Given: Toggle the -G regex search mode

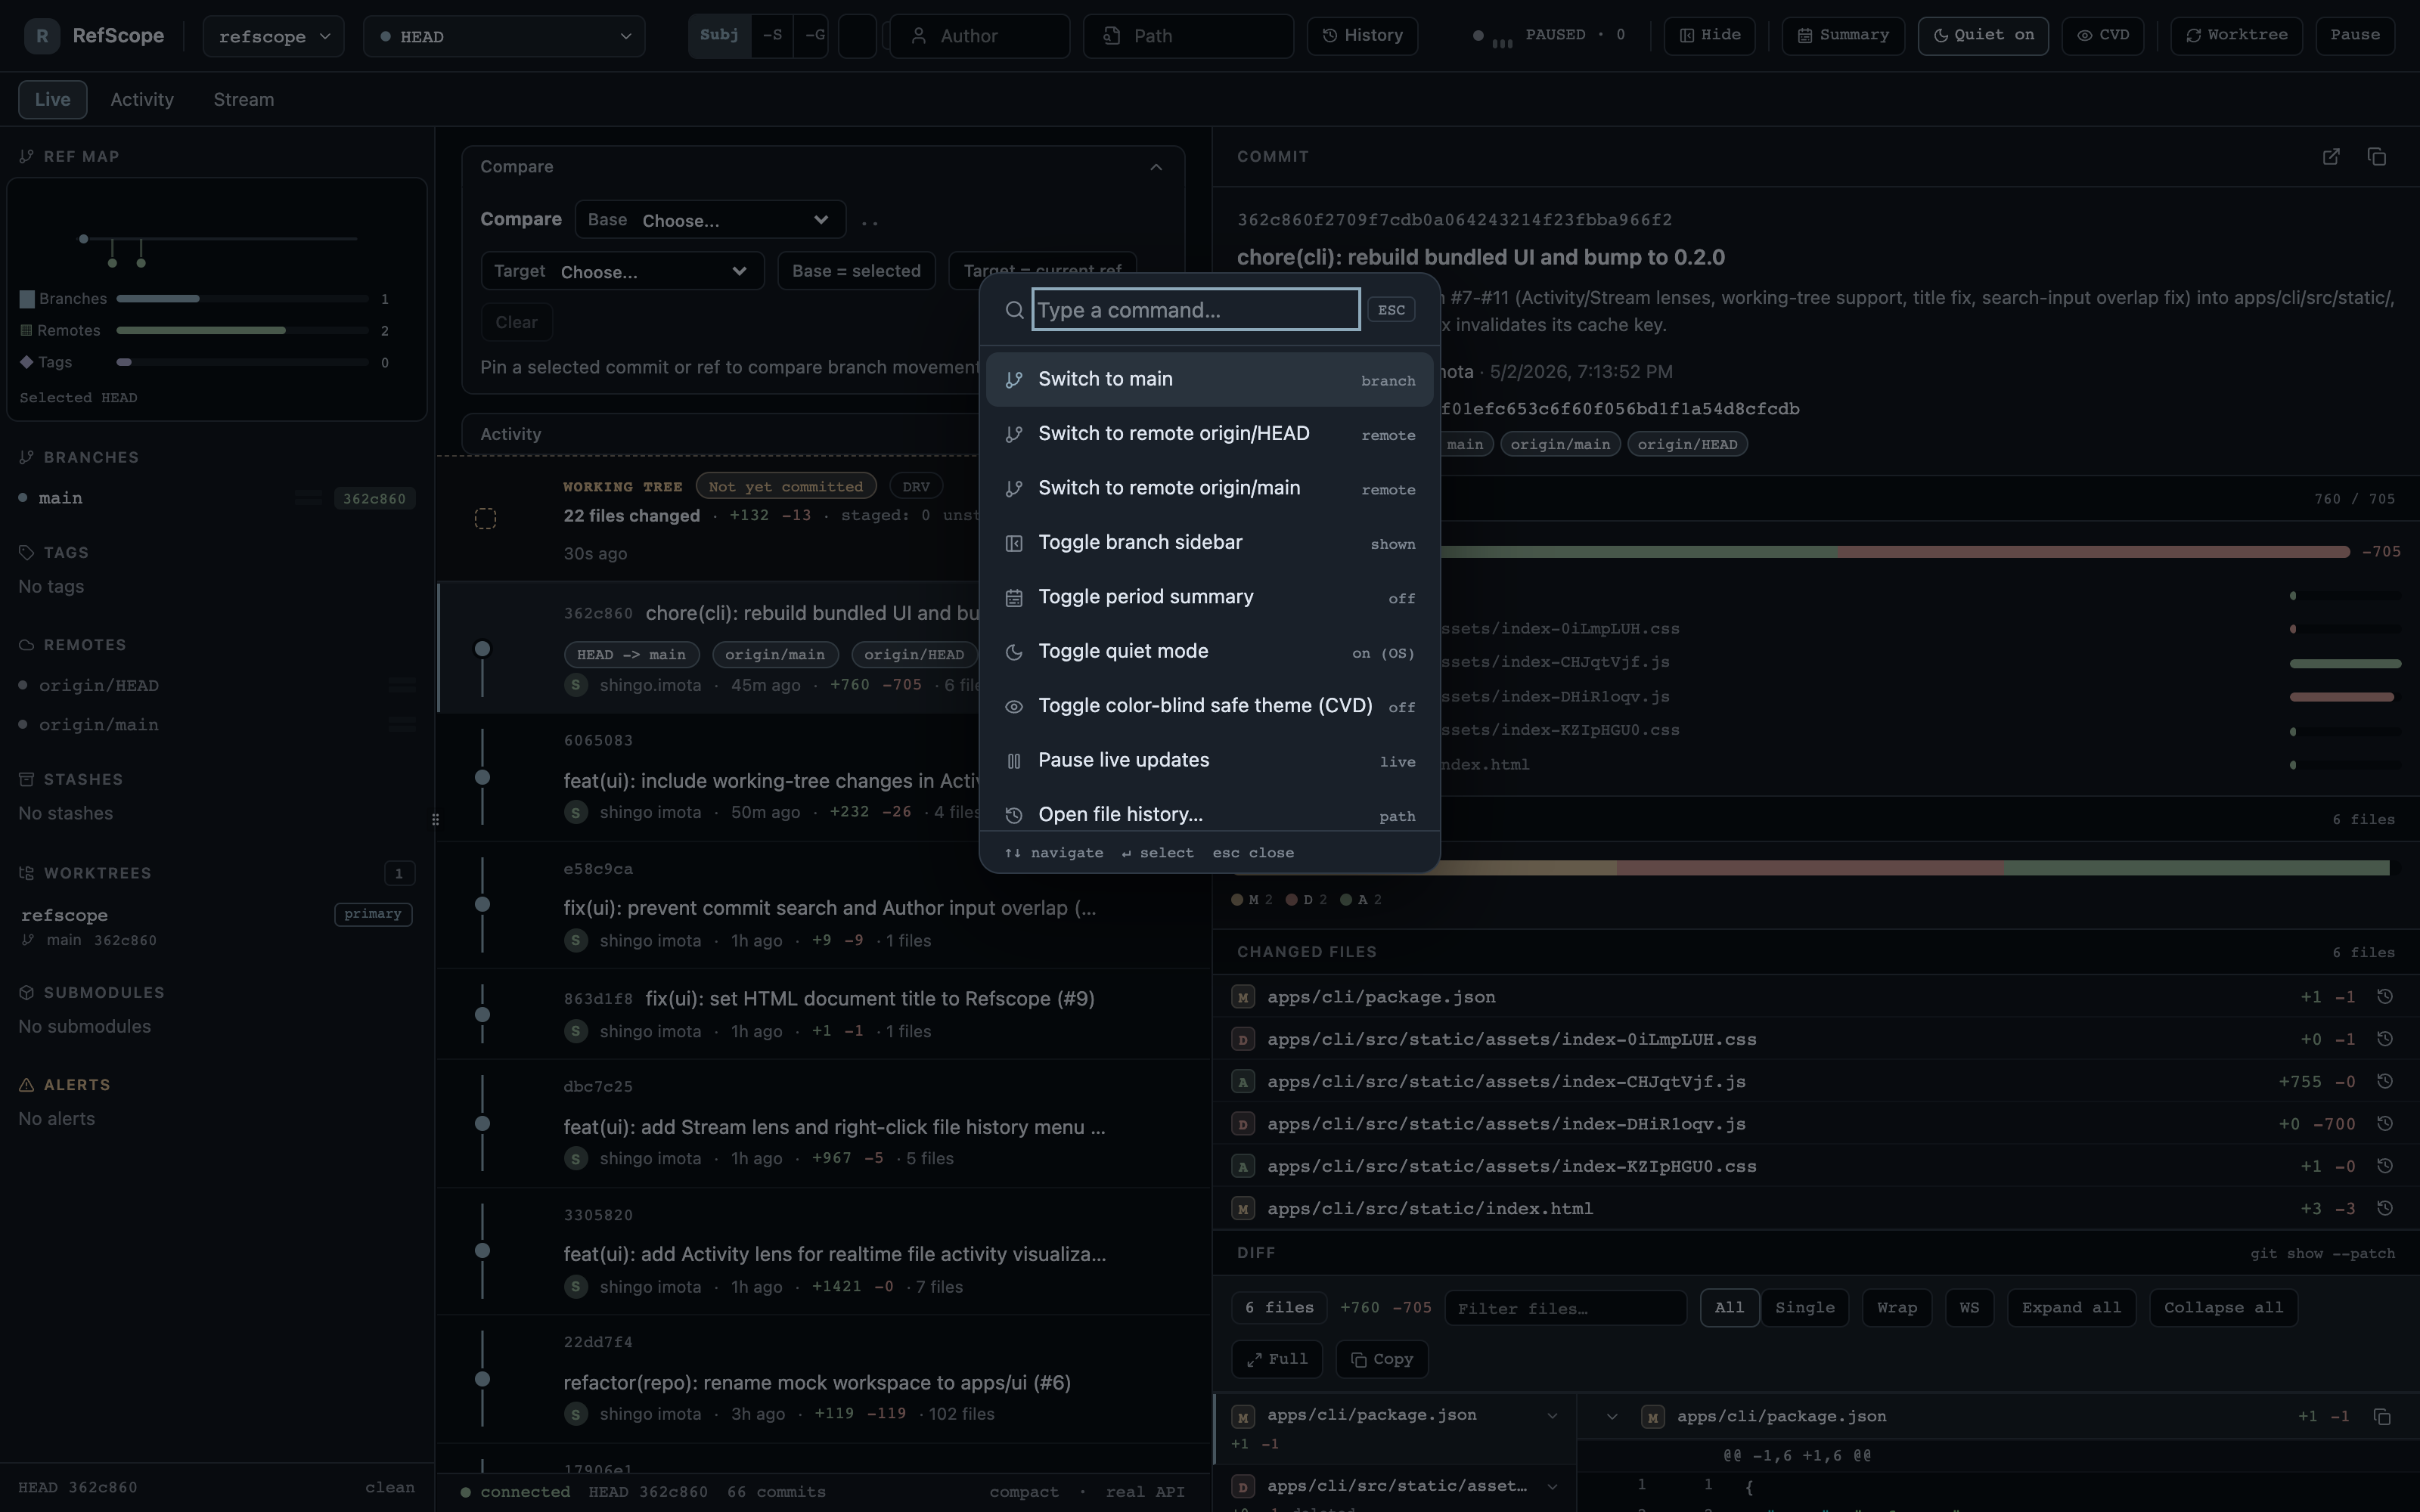Looking at the screenshot, I should (x=813, y=36).
